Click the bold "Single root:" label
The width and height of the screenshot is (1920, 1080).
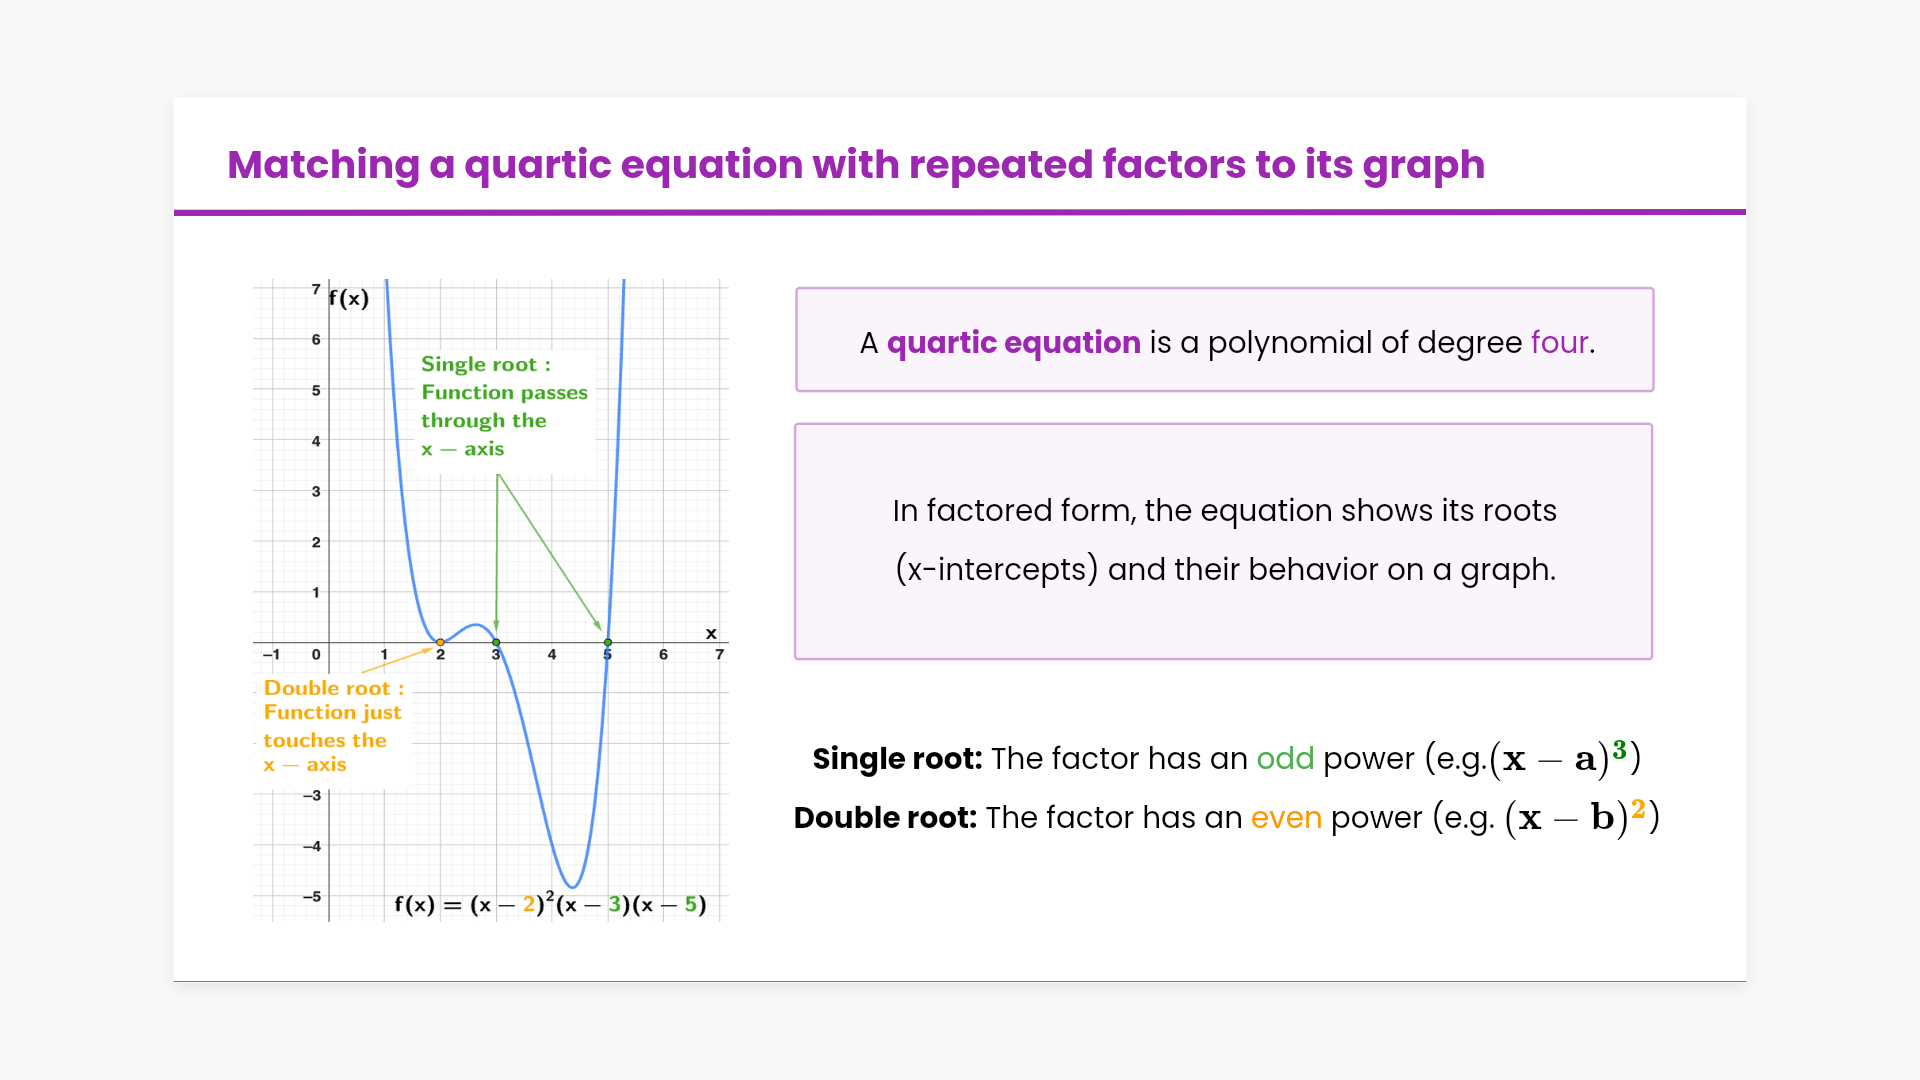(x=897, y=759)
